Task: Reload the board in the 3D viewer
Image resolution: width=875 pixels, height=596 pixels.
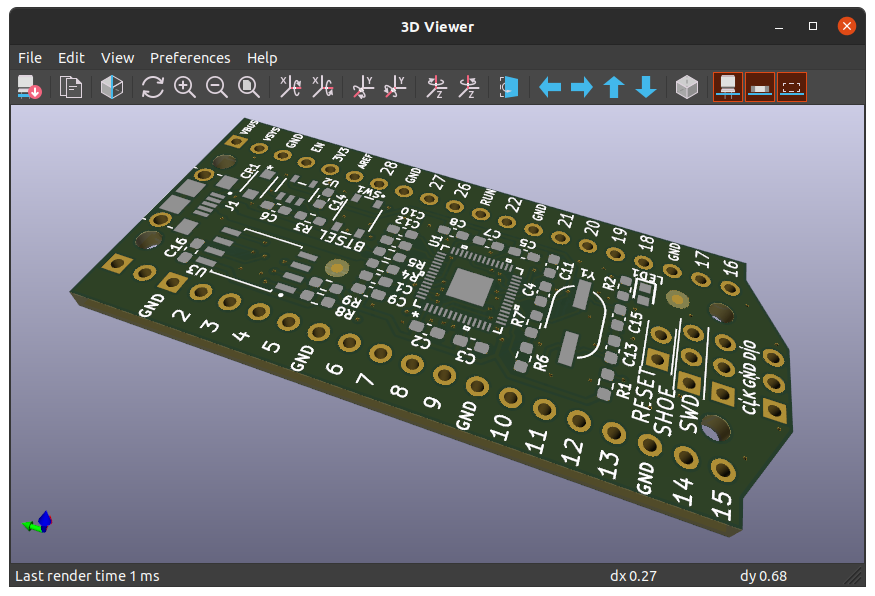Action: pos(30,87)
